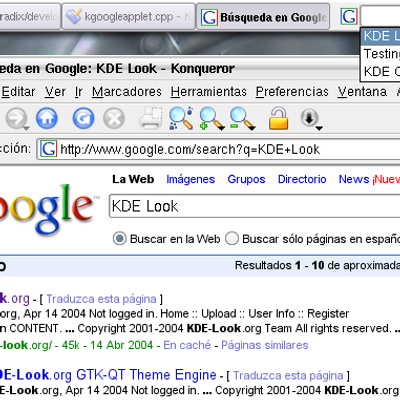Click the KDE Look search input field
Screen dimensions: 400x400
255,206
